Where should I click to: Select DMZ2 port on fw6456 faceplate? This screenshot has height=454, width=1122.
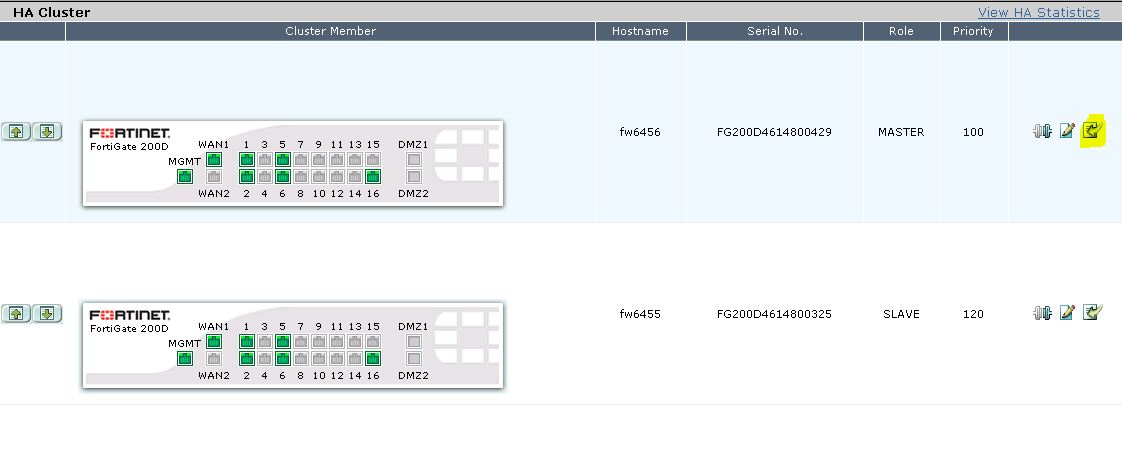(x=413, y=176)
